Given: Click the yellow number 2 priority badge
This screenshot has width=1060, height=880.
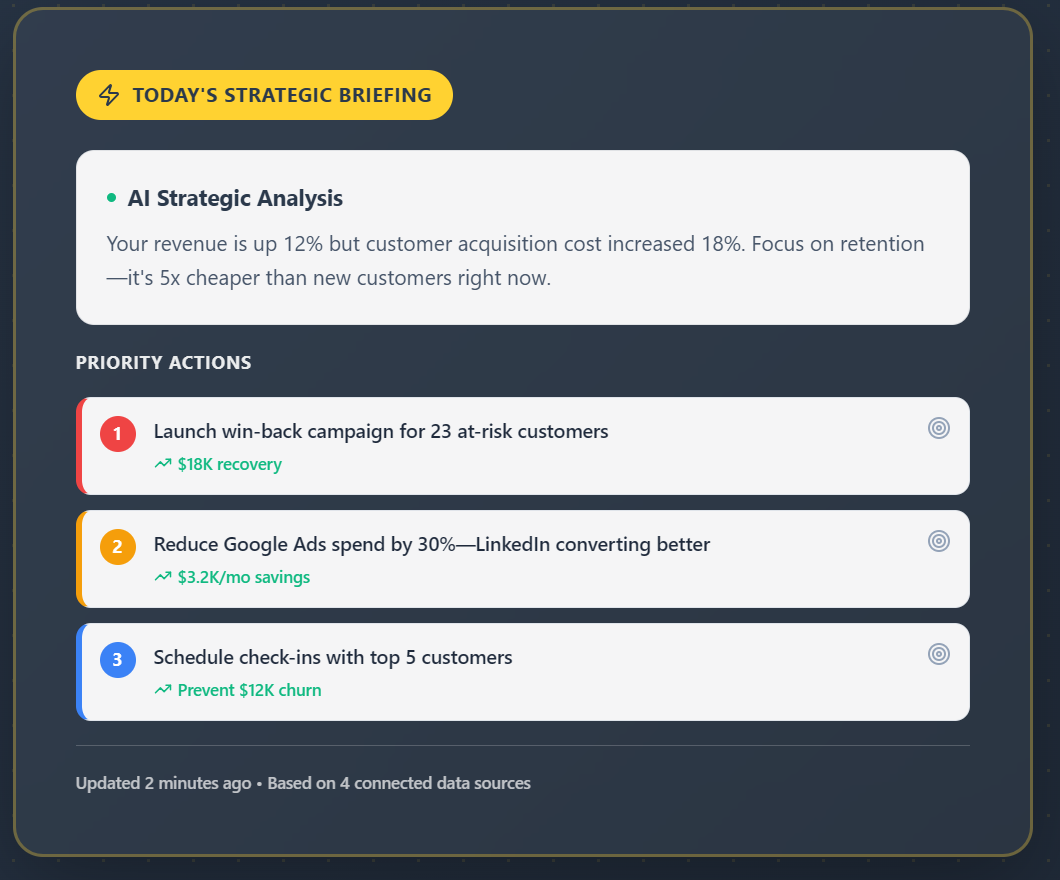Looking at the screenshot, I should pos(118,547).
